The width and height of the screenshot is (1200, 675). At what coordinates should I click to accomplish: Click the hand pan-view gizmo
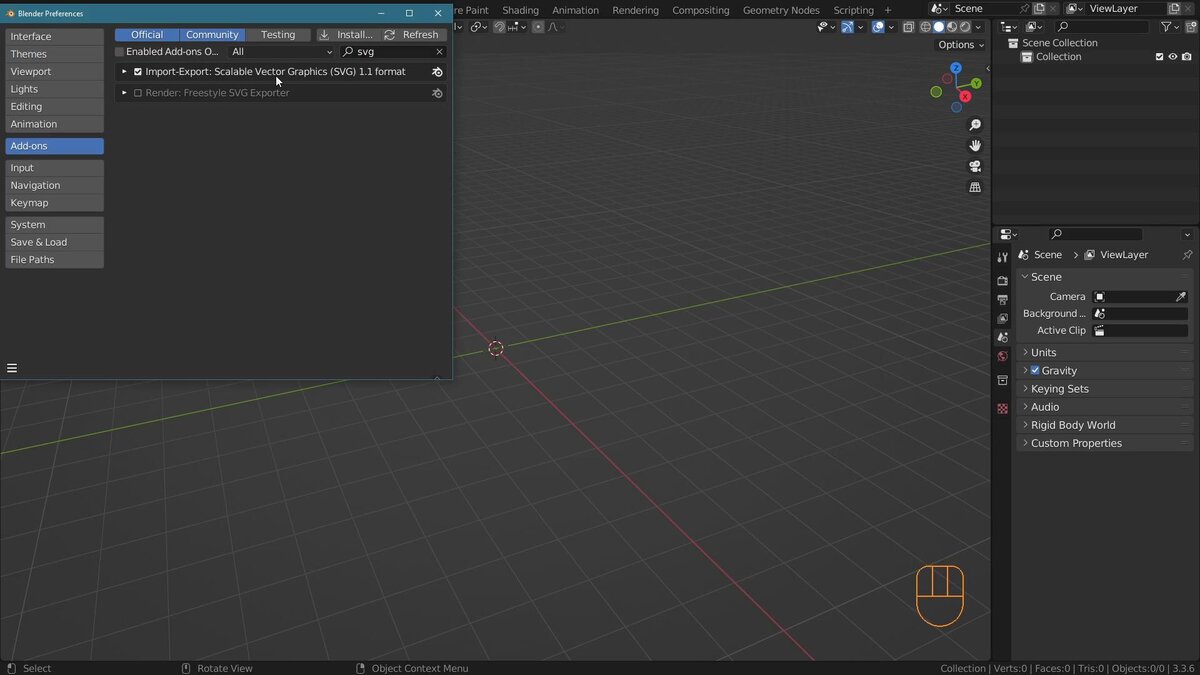click(x=975, y=146)
